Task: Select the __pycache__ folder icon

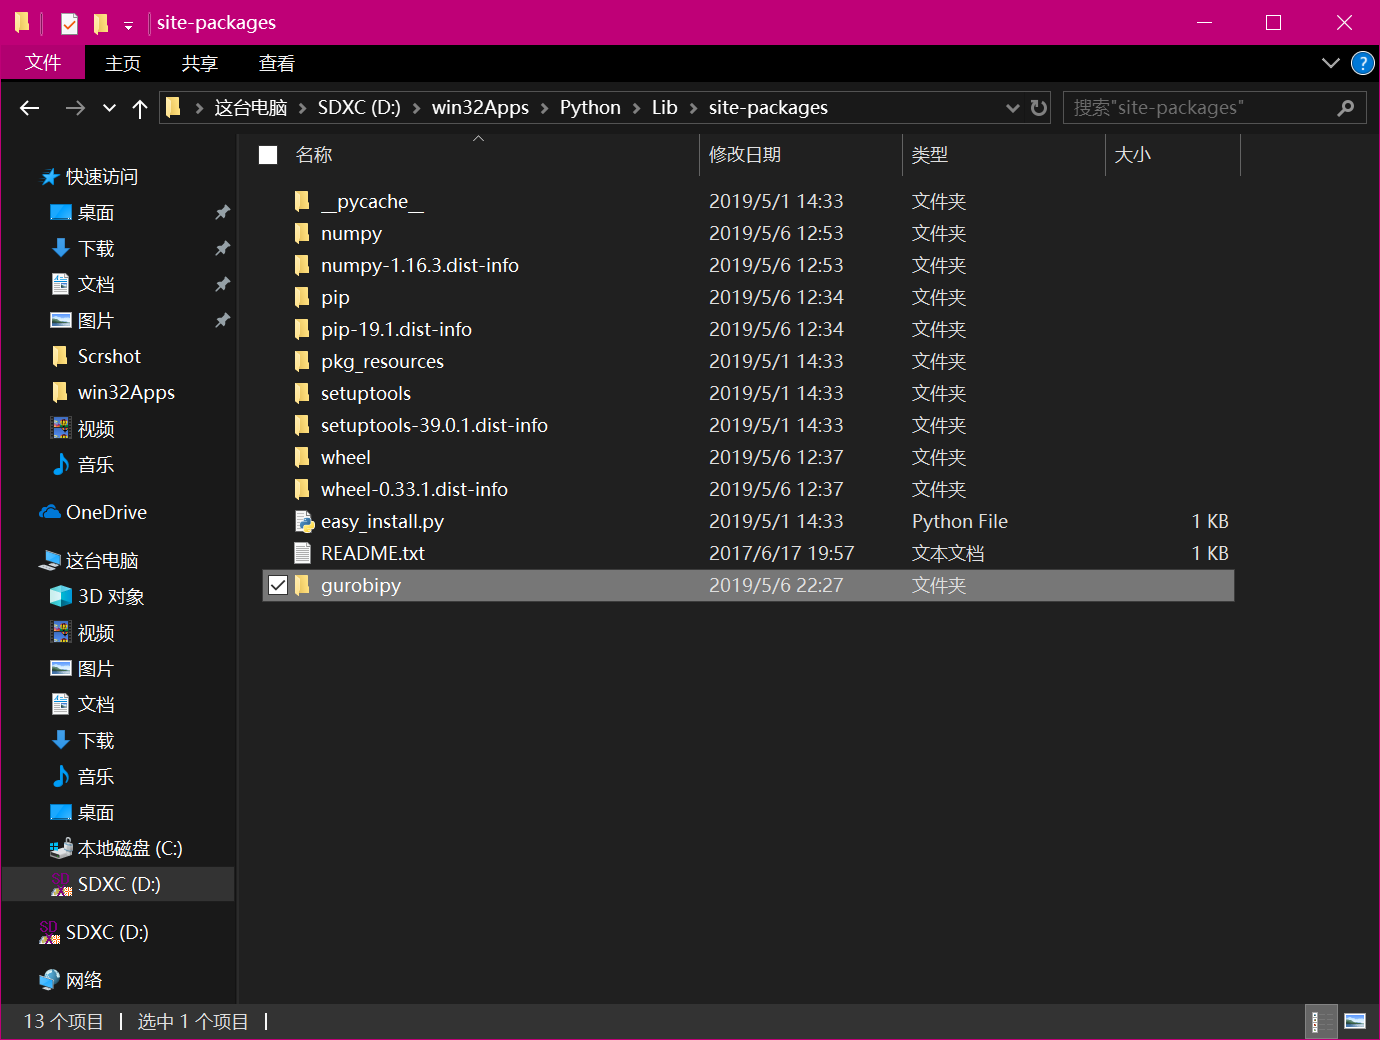Action: point(302,201)
